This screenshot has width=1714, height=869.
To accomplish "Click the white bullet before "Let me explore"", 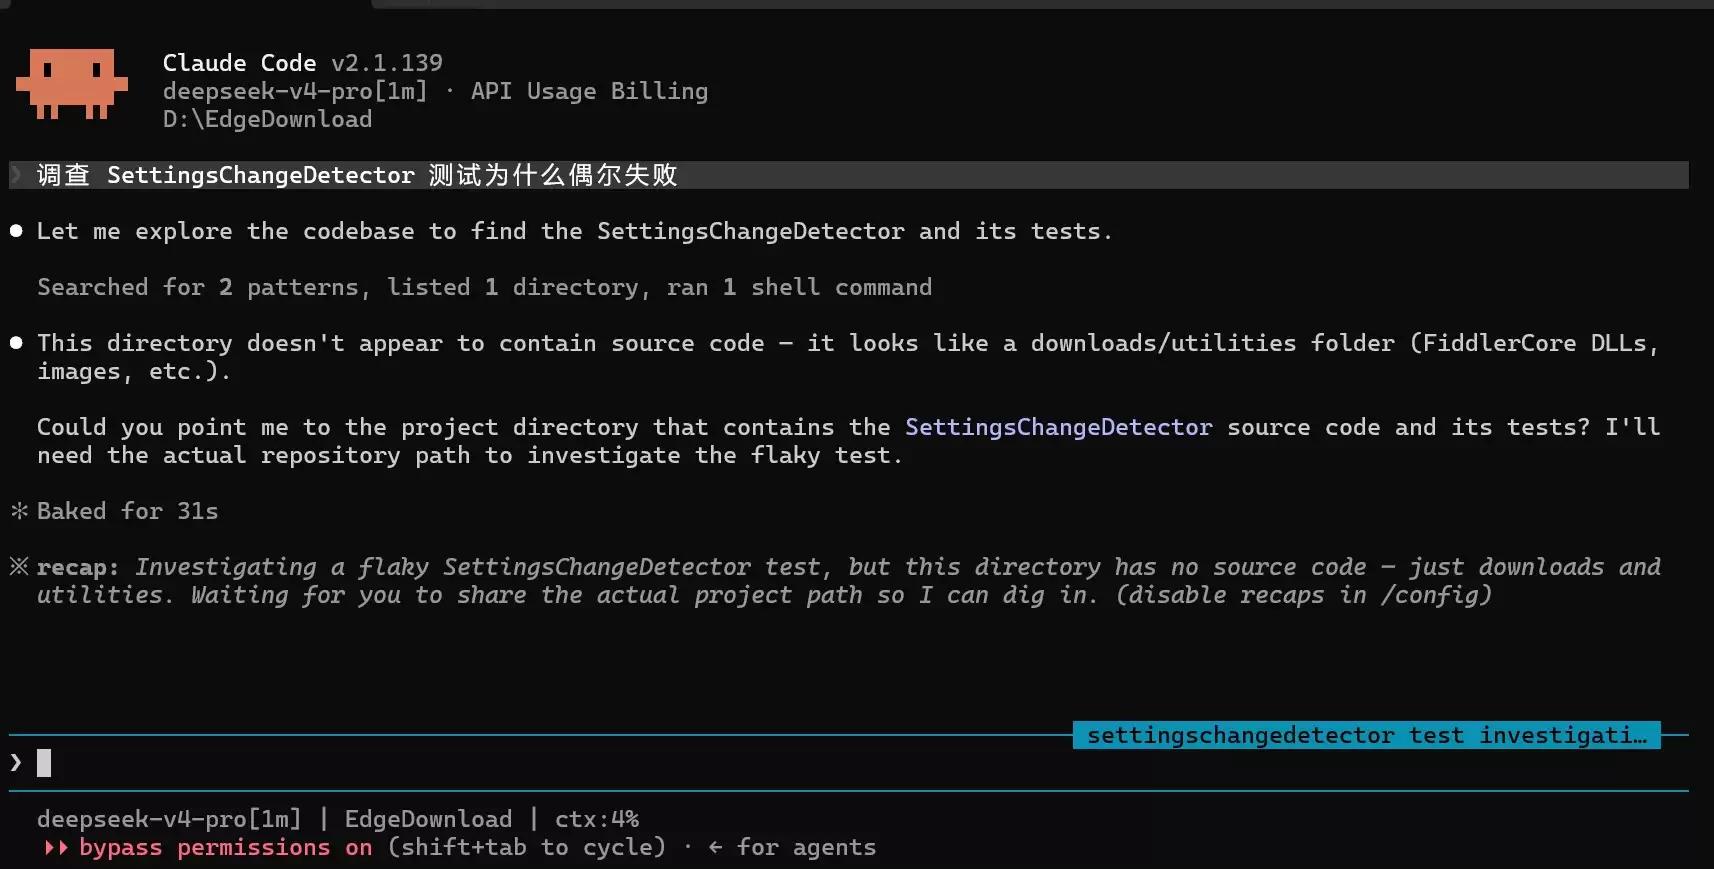I will (x=16, y=231).
